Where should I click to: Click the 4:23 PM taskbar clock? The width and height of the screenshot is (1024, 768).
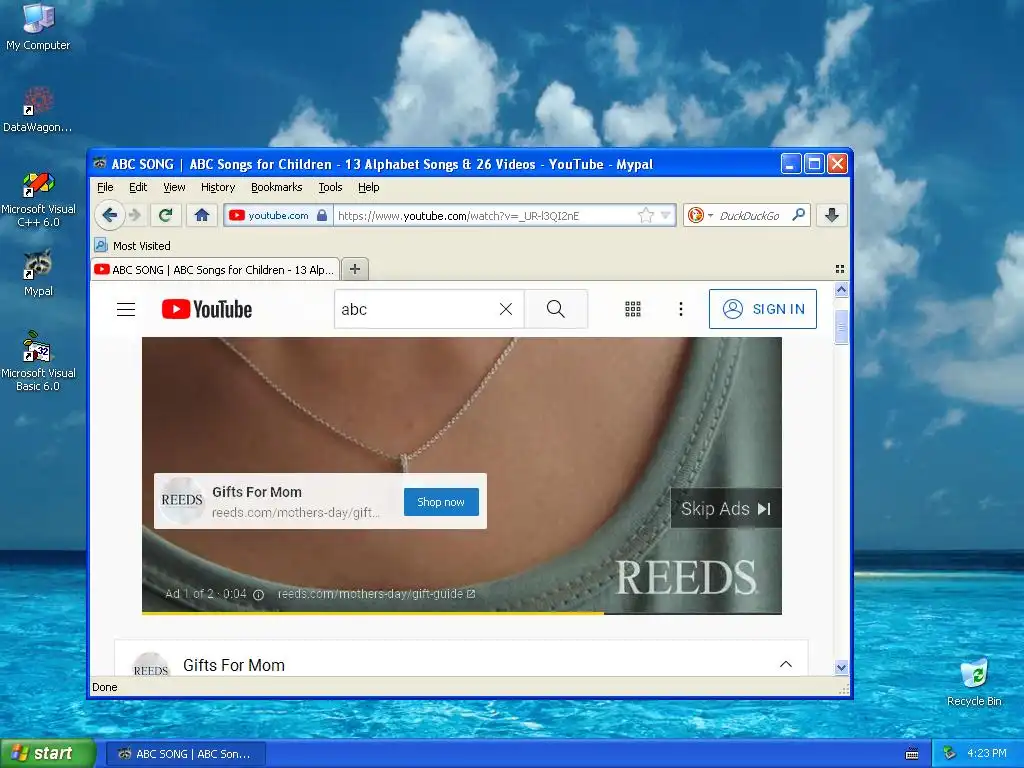tap(987, 753)
